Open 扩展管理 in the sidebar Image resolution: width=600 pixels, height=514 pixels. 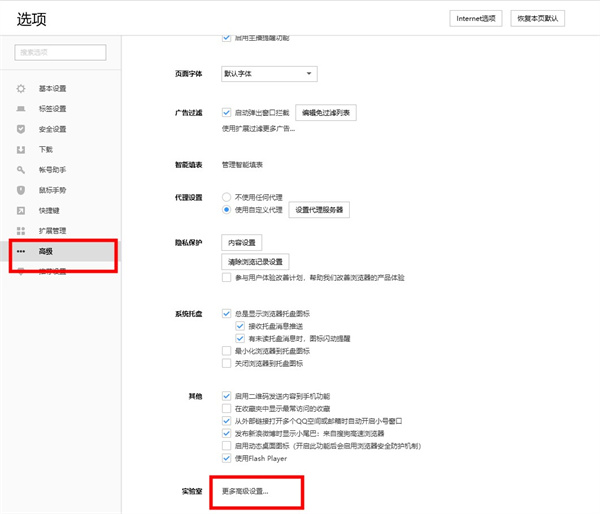(x=52, y=230)
